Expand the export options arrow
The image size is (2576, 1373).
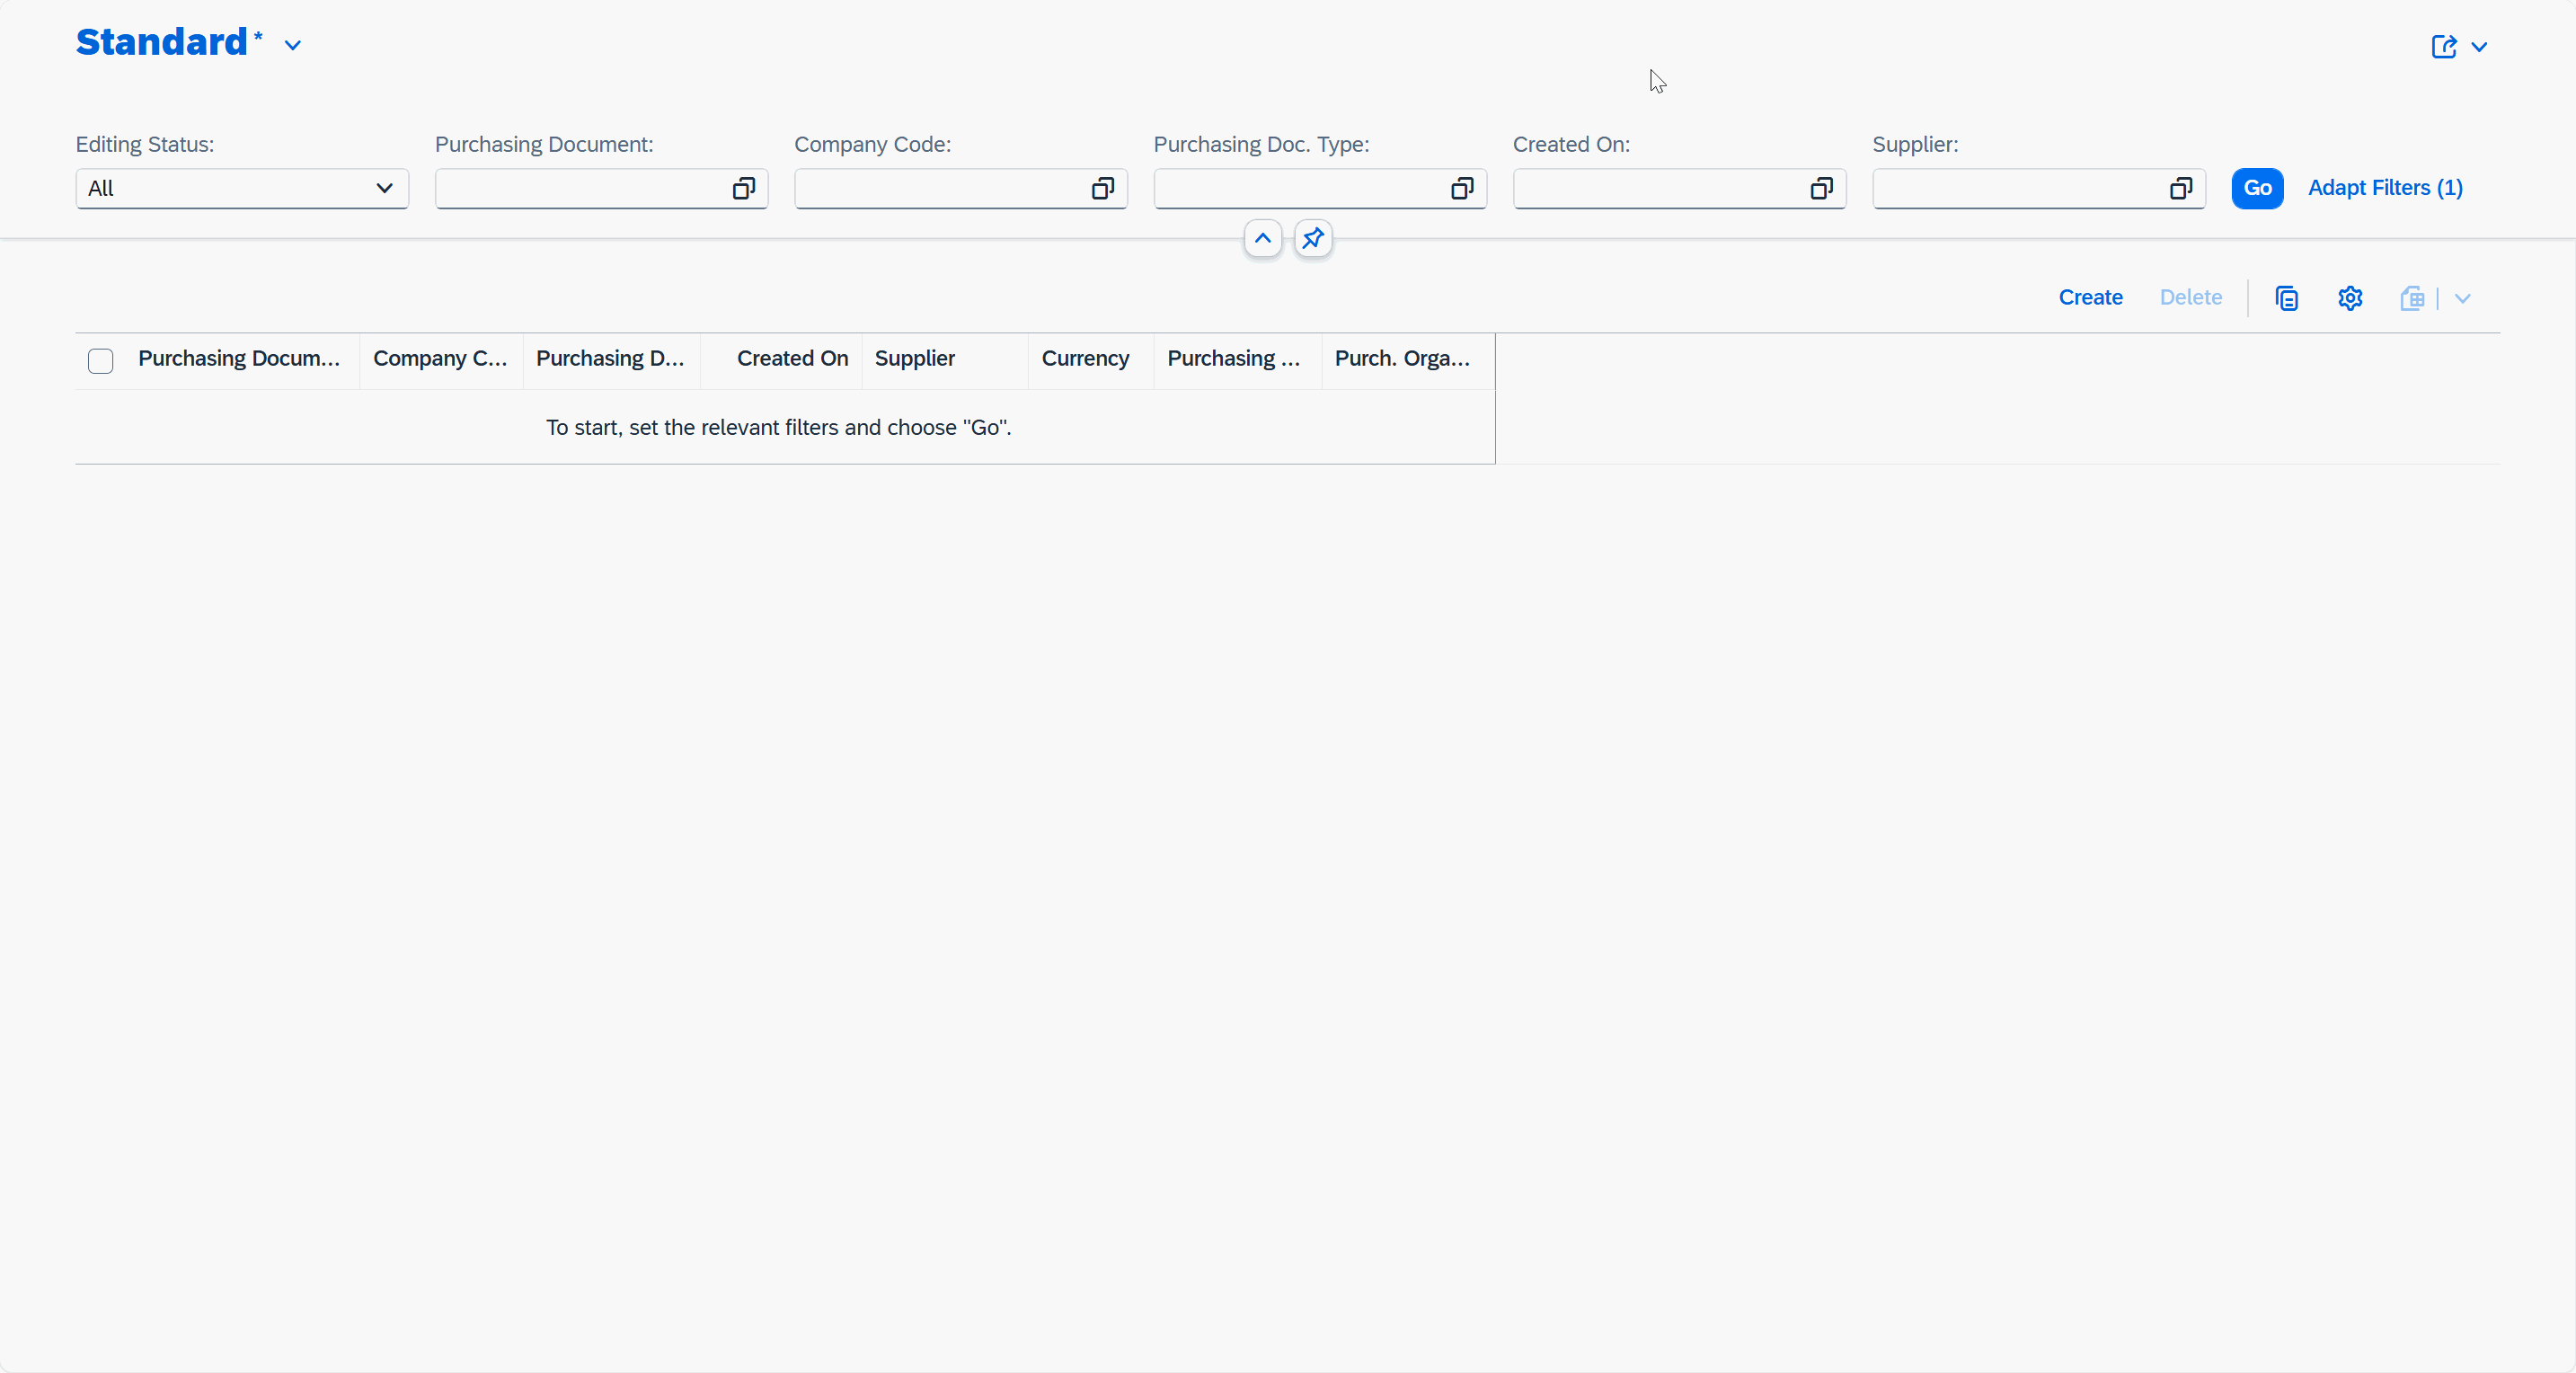tap(2463, 298)
